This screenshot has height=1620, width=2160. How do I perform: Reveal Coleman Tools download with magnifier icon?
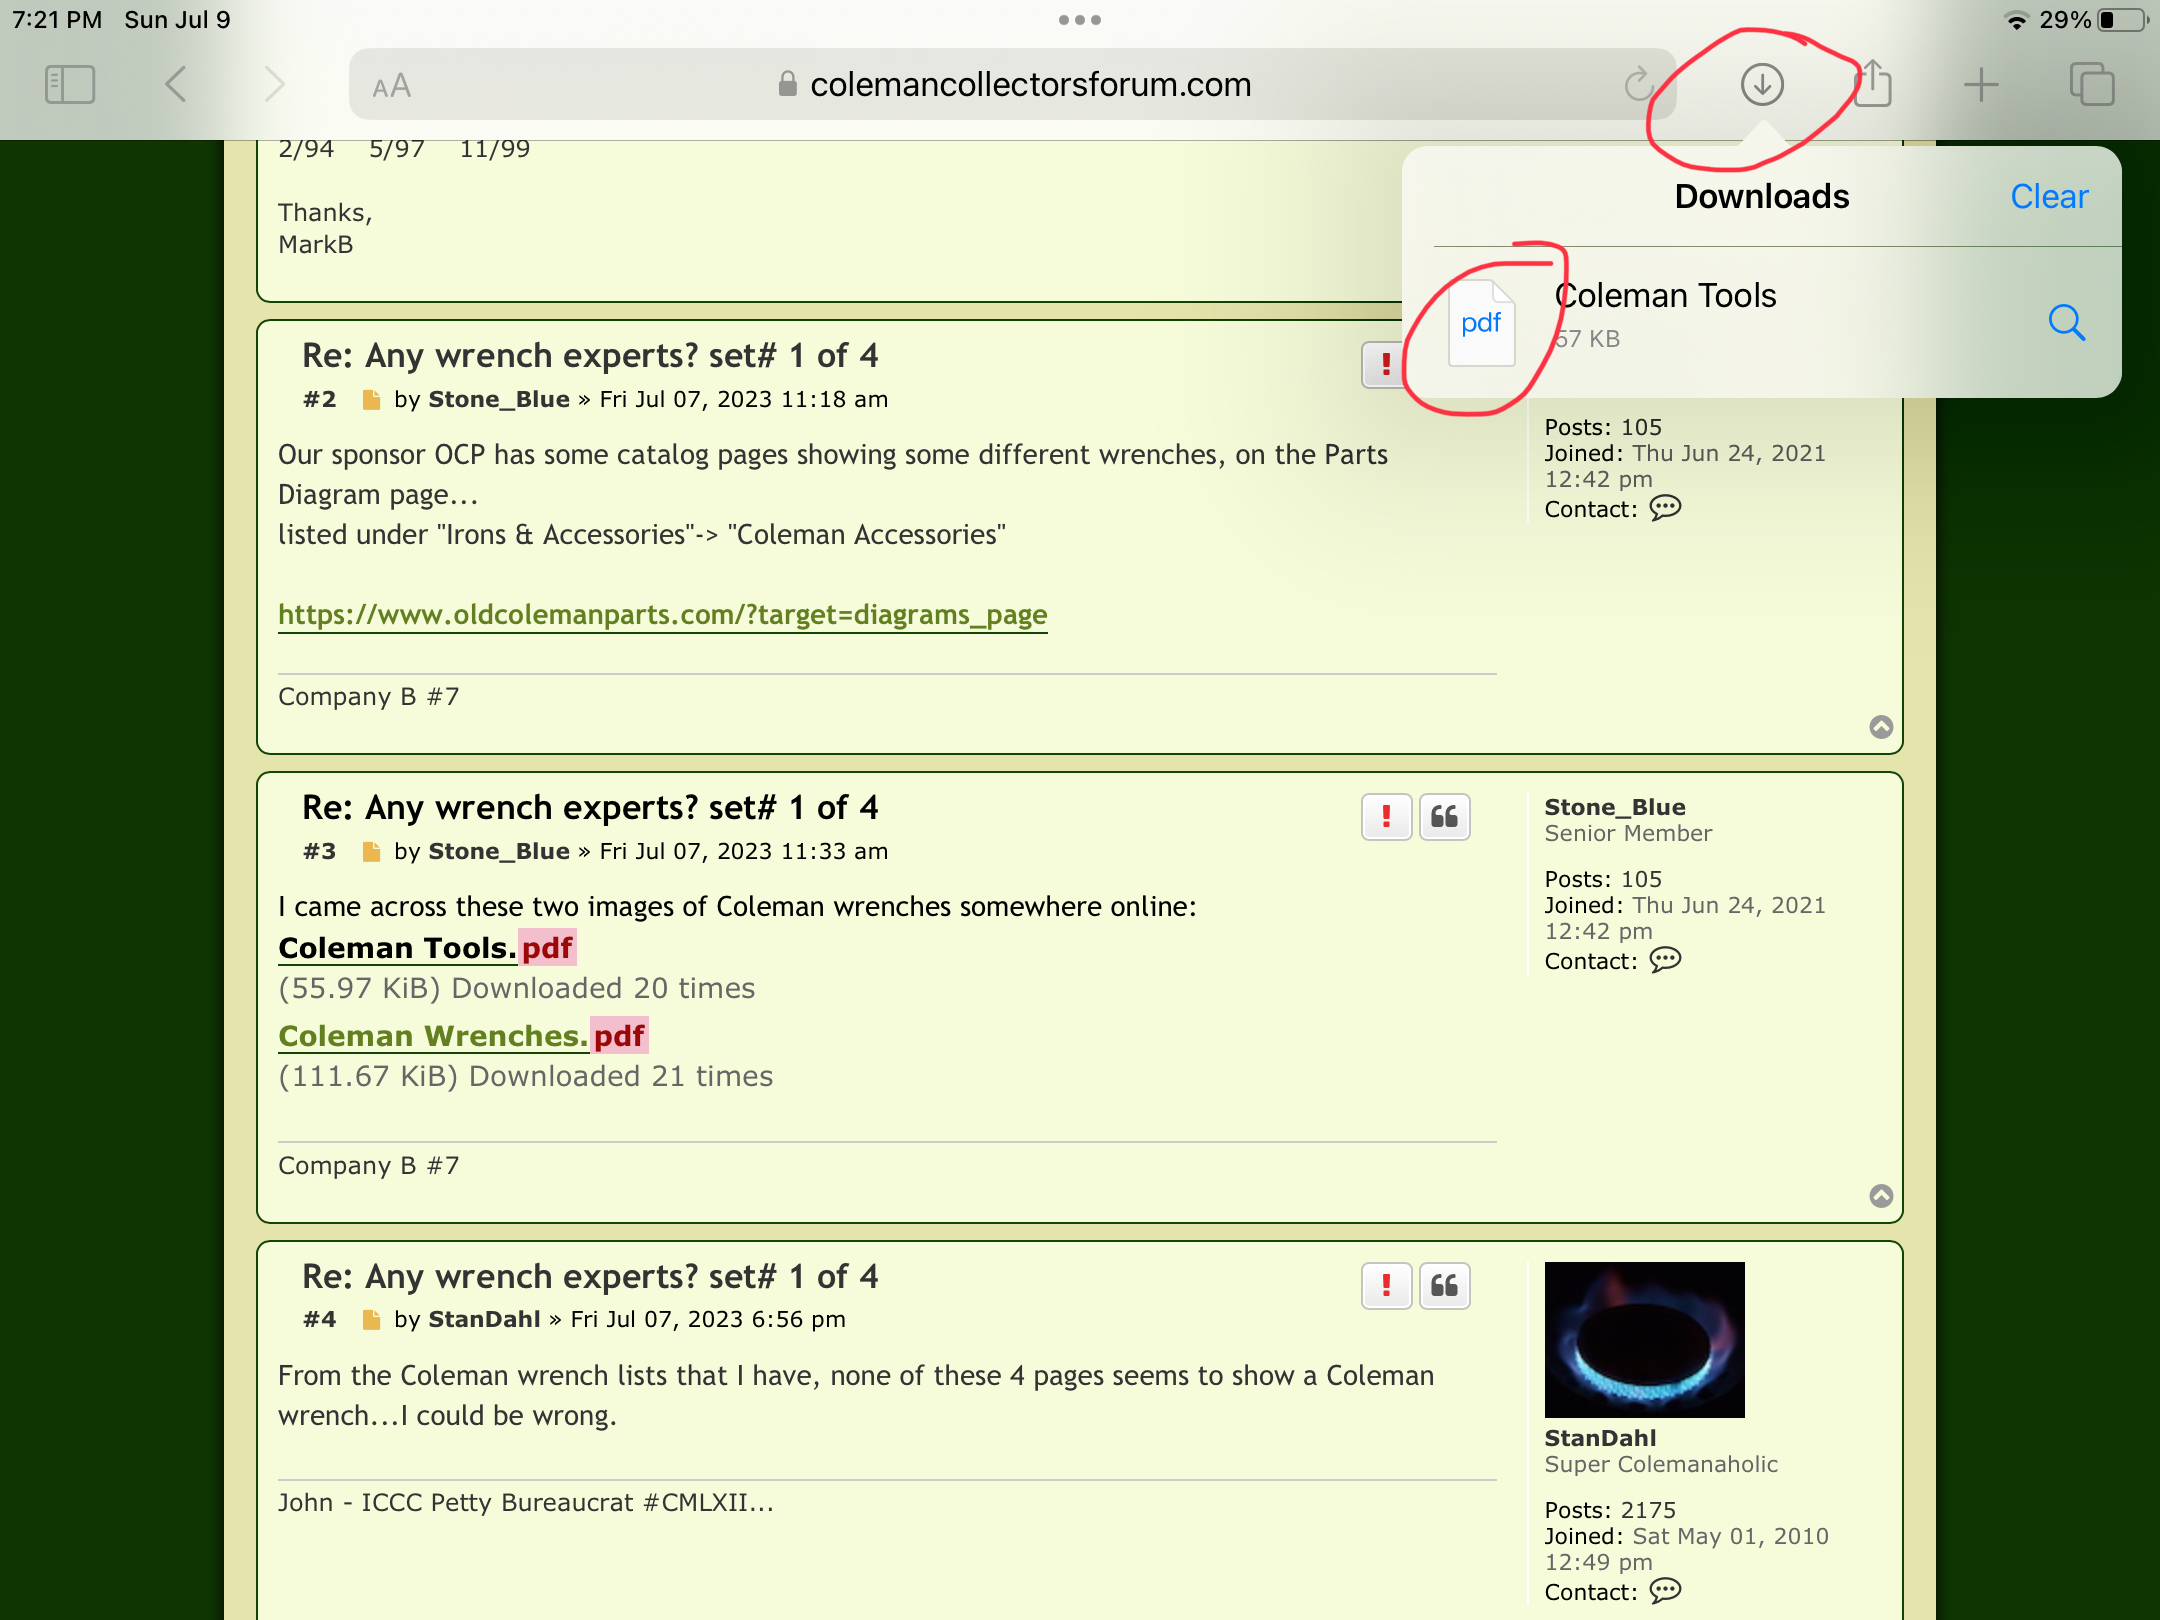click(2066, 322)
